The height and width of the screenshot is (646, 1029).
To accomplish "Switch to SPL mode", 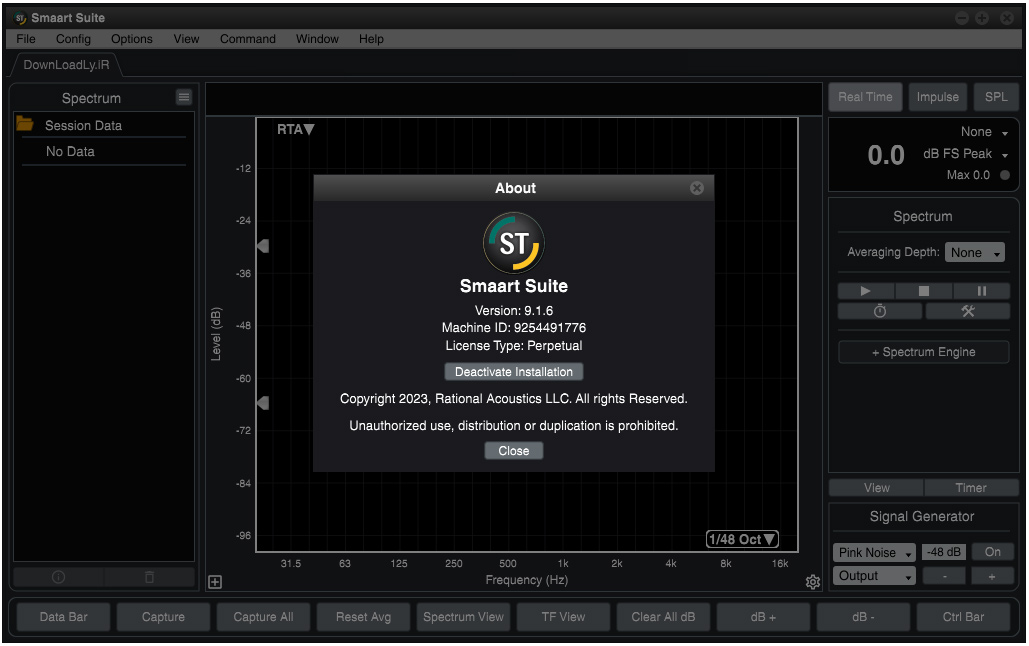I will click(996, 97).
